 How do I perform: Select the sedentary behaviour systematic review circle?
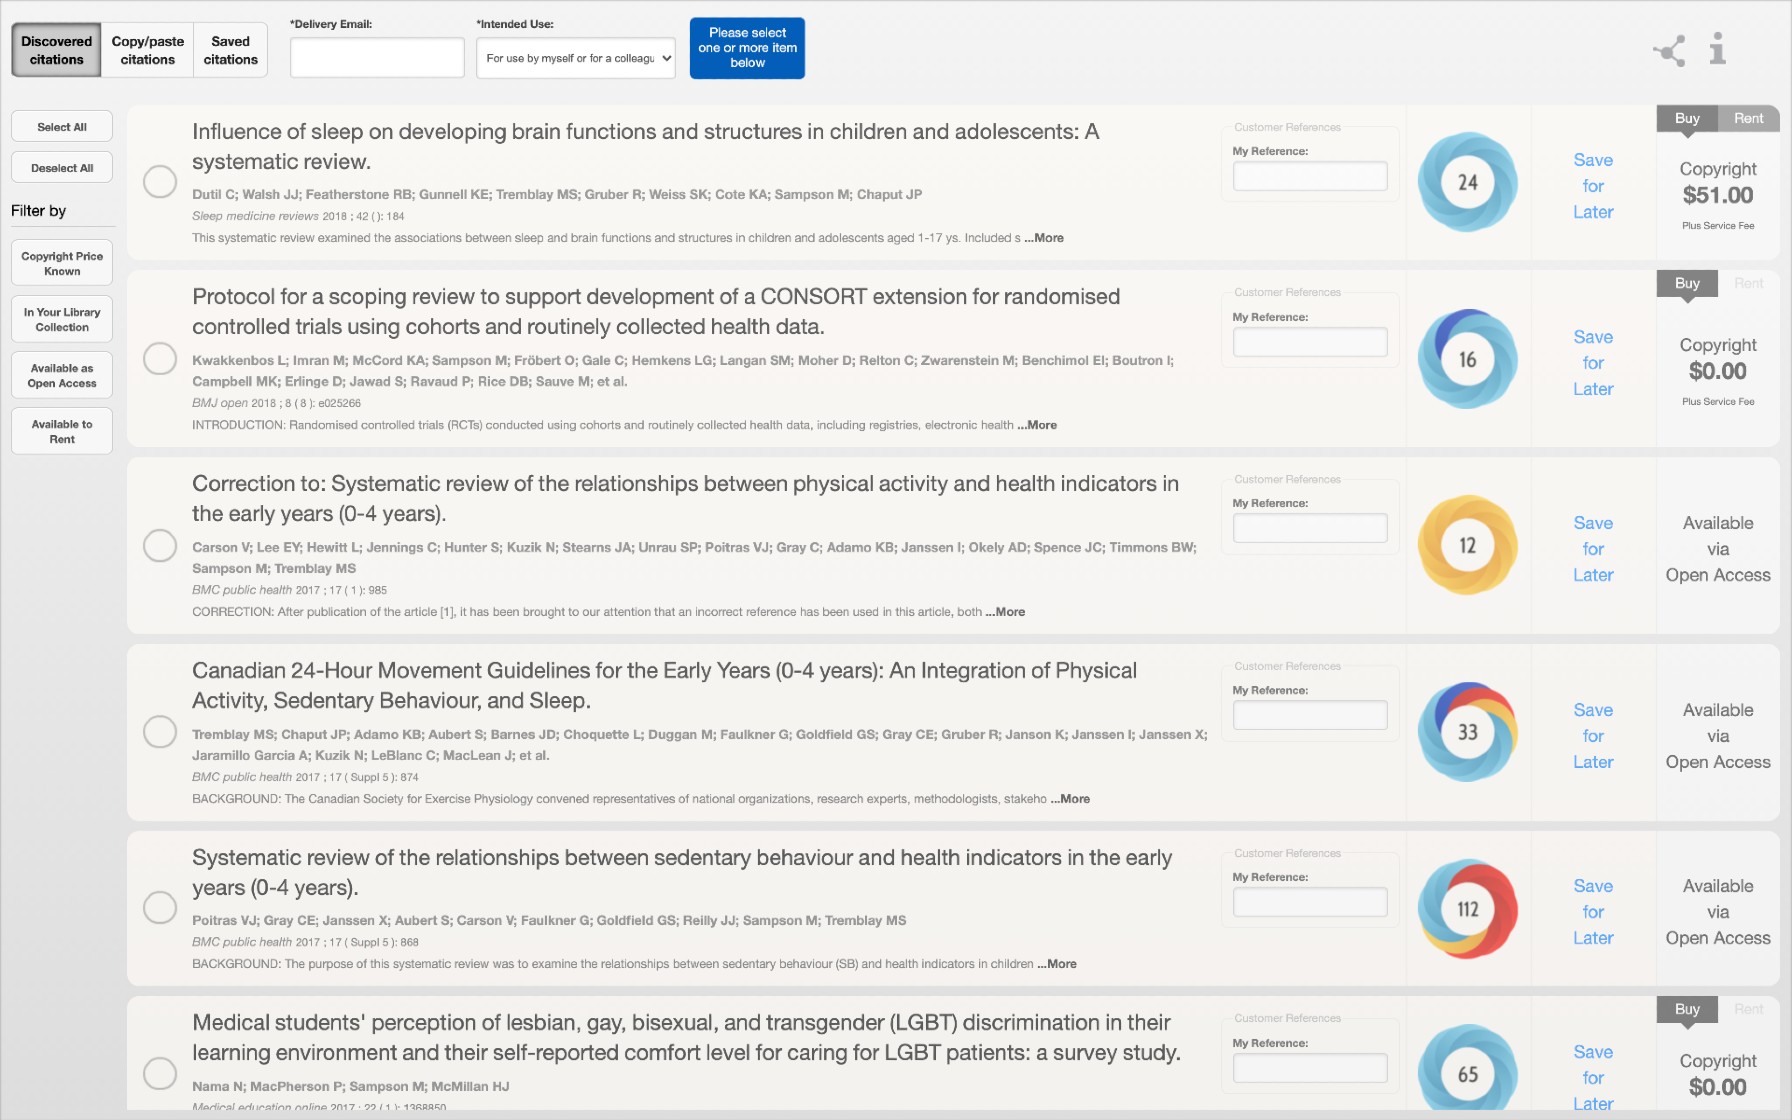click(x=160, y=907)
